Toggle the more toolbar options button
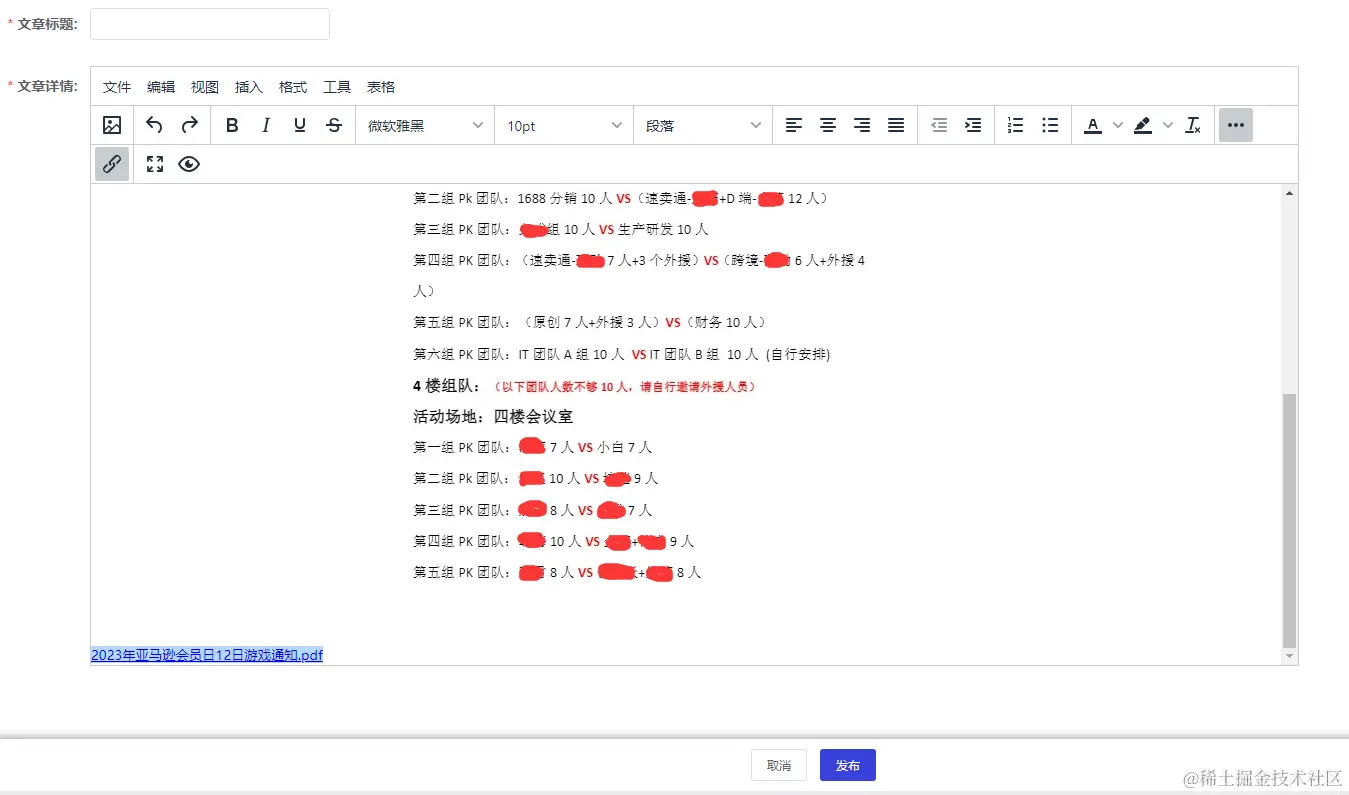 click(1236, 125)
